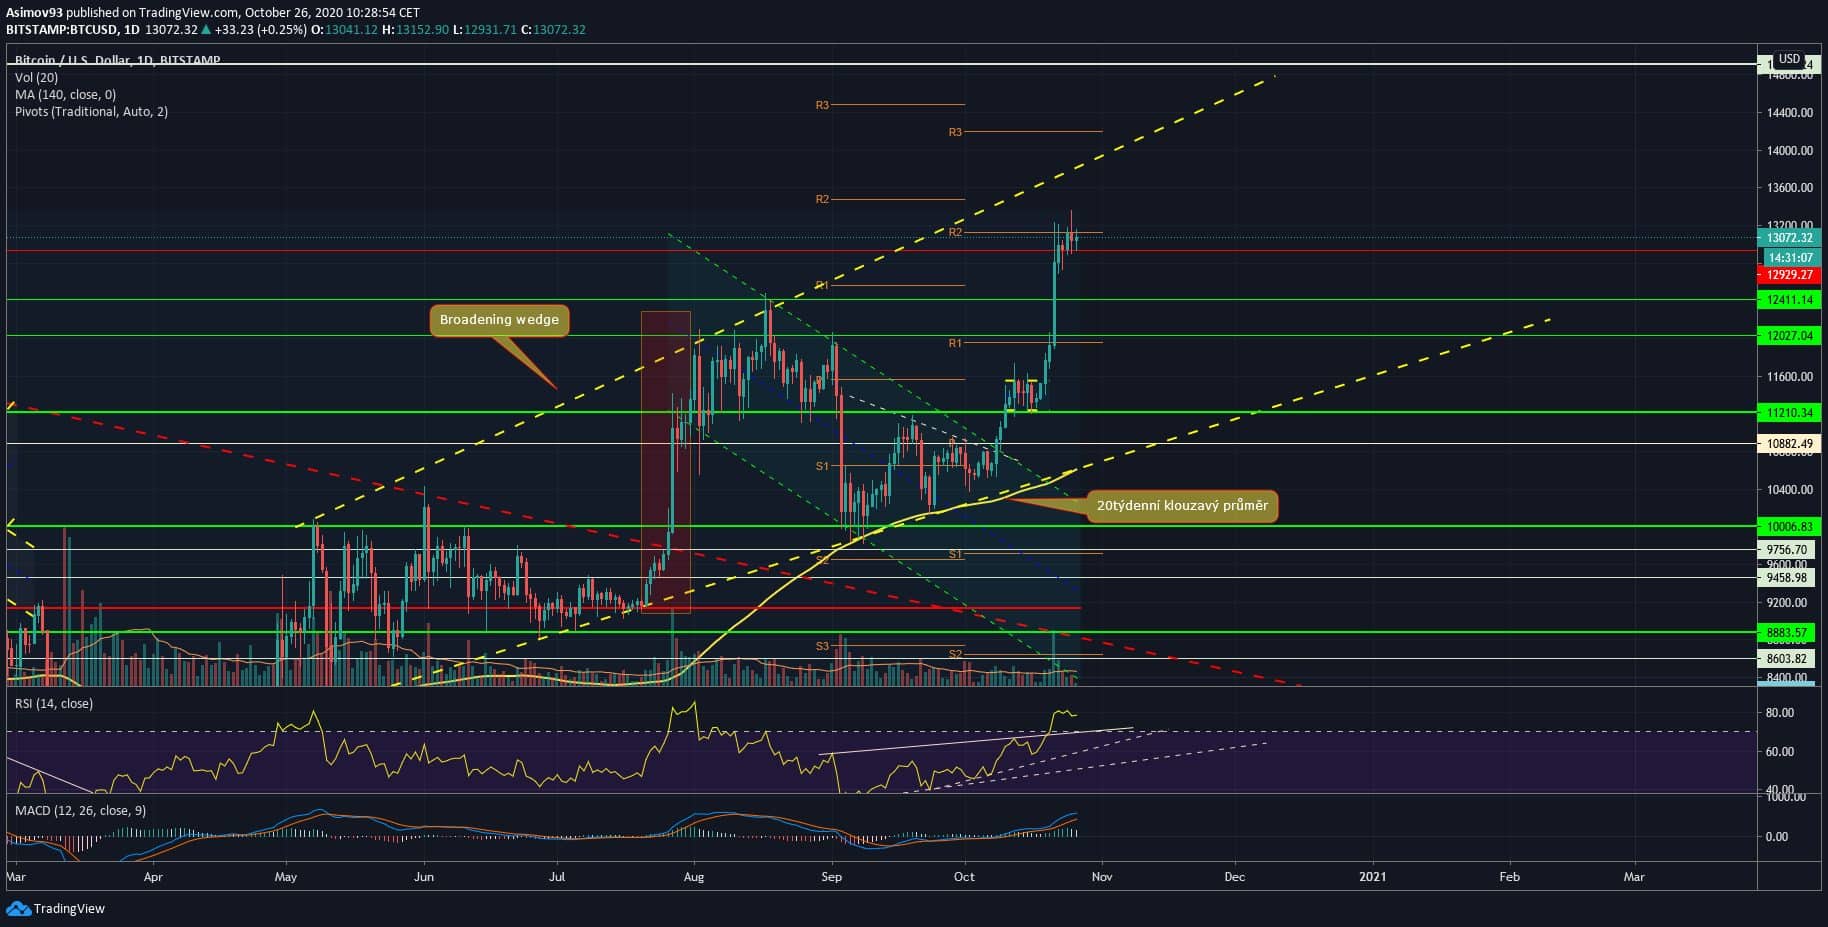Select the green 12411.14 price level label
This screenshot has height=927, width=1828.
click(1788, 300)
